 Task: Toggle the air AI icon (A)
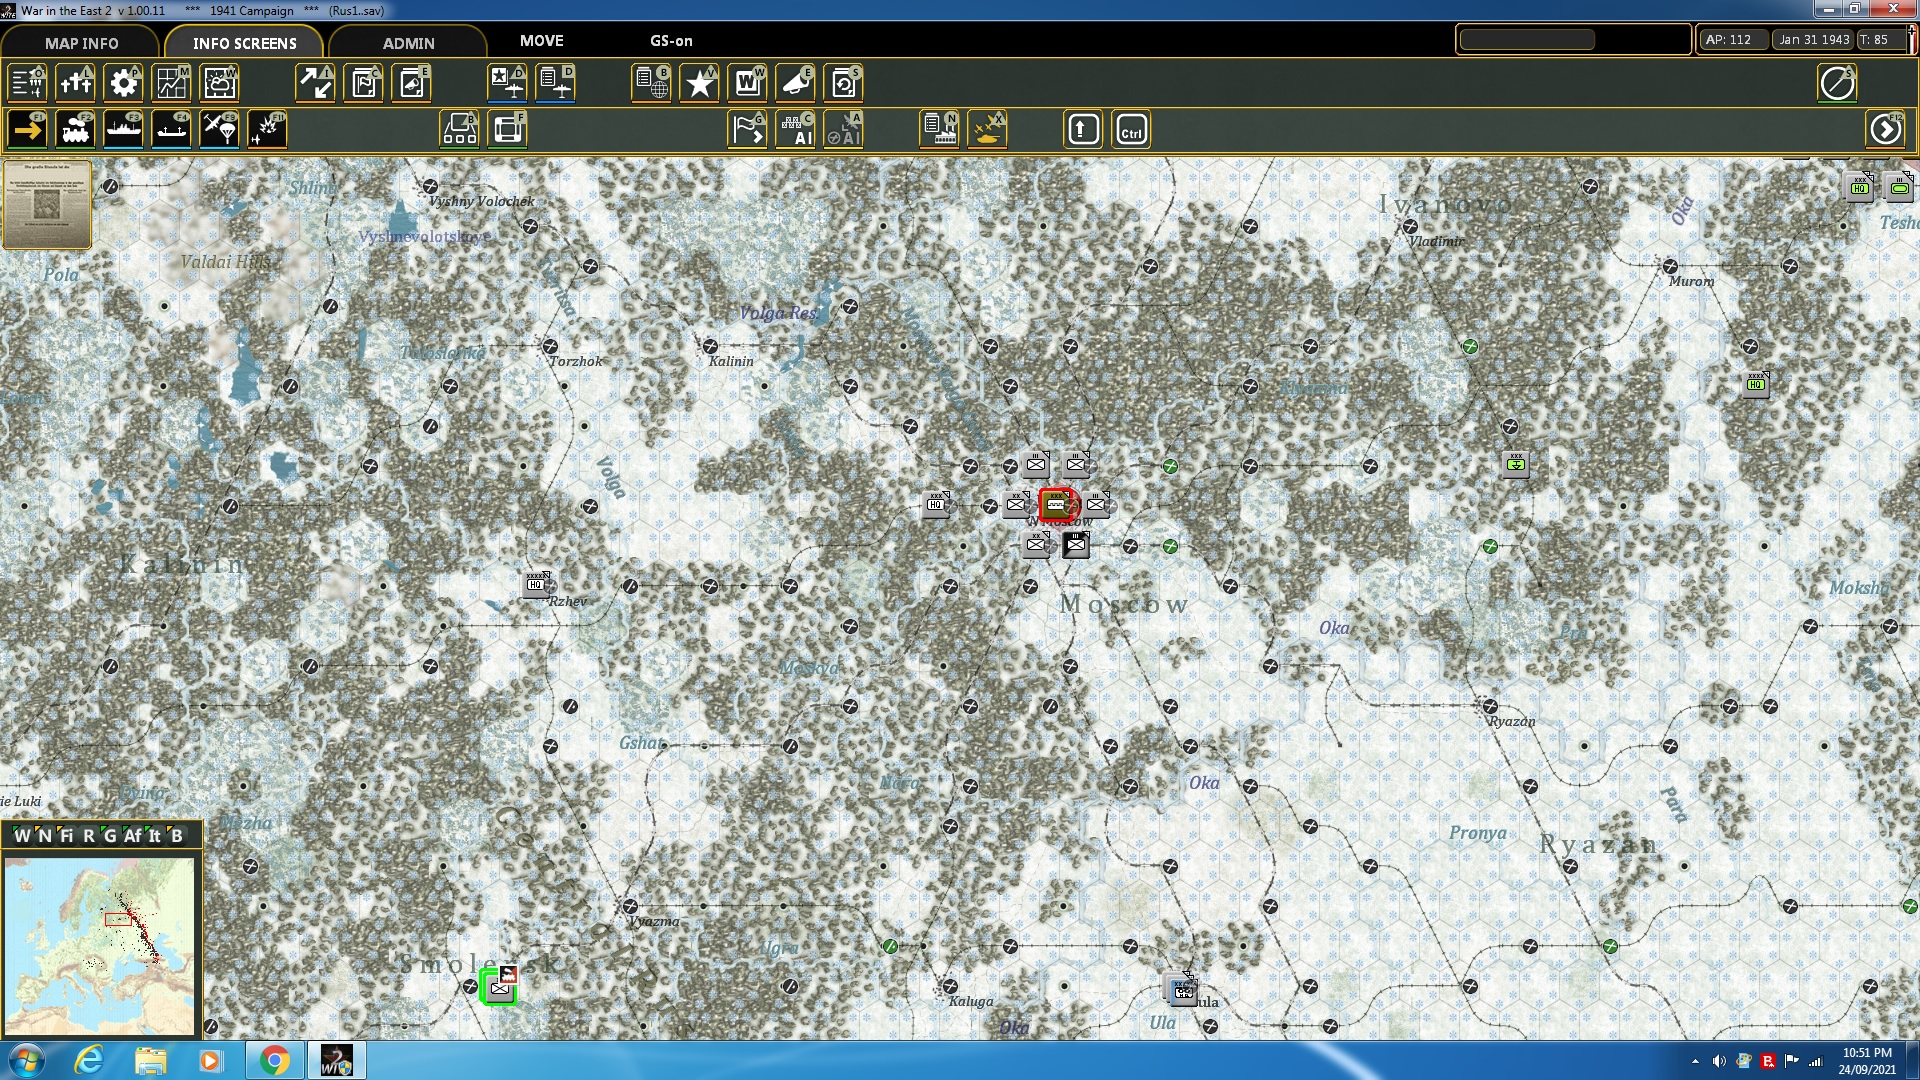click(x=844, y=130)
